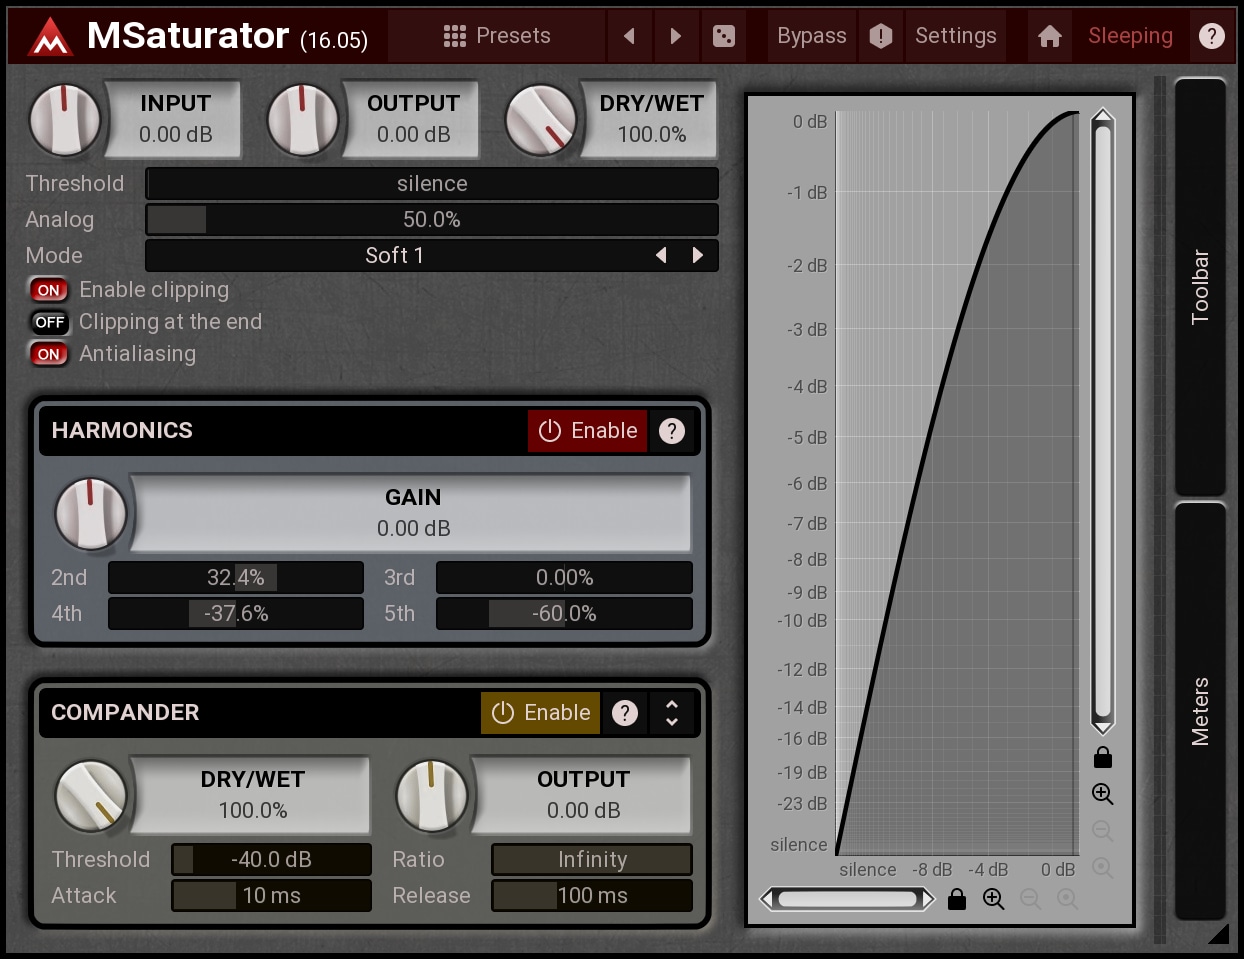The width and height of the screenshot is (1244, 959).
Task: Open the help question mark in header
Action: coord(1211,36)
